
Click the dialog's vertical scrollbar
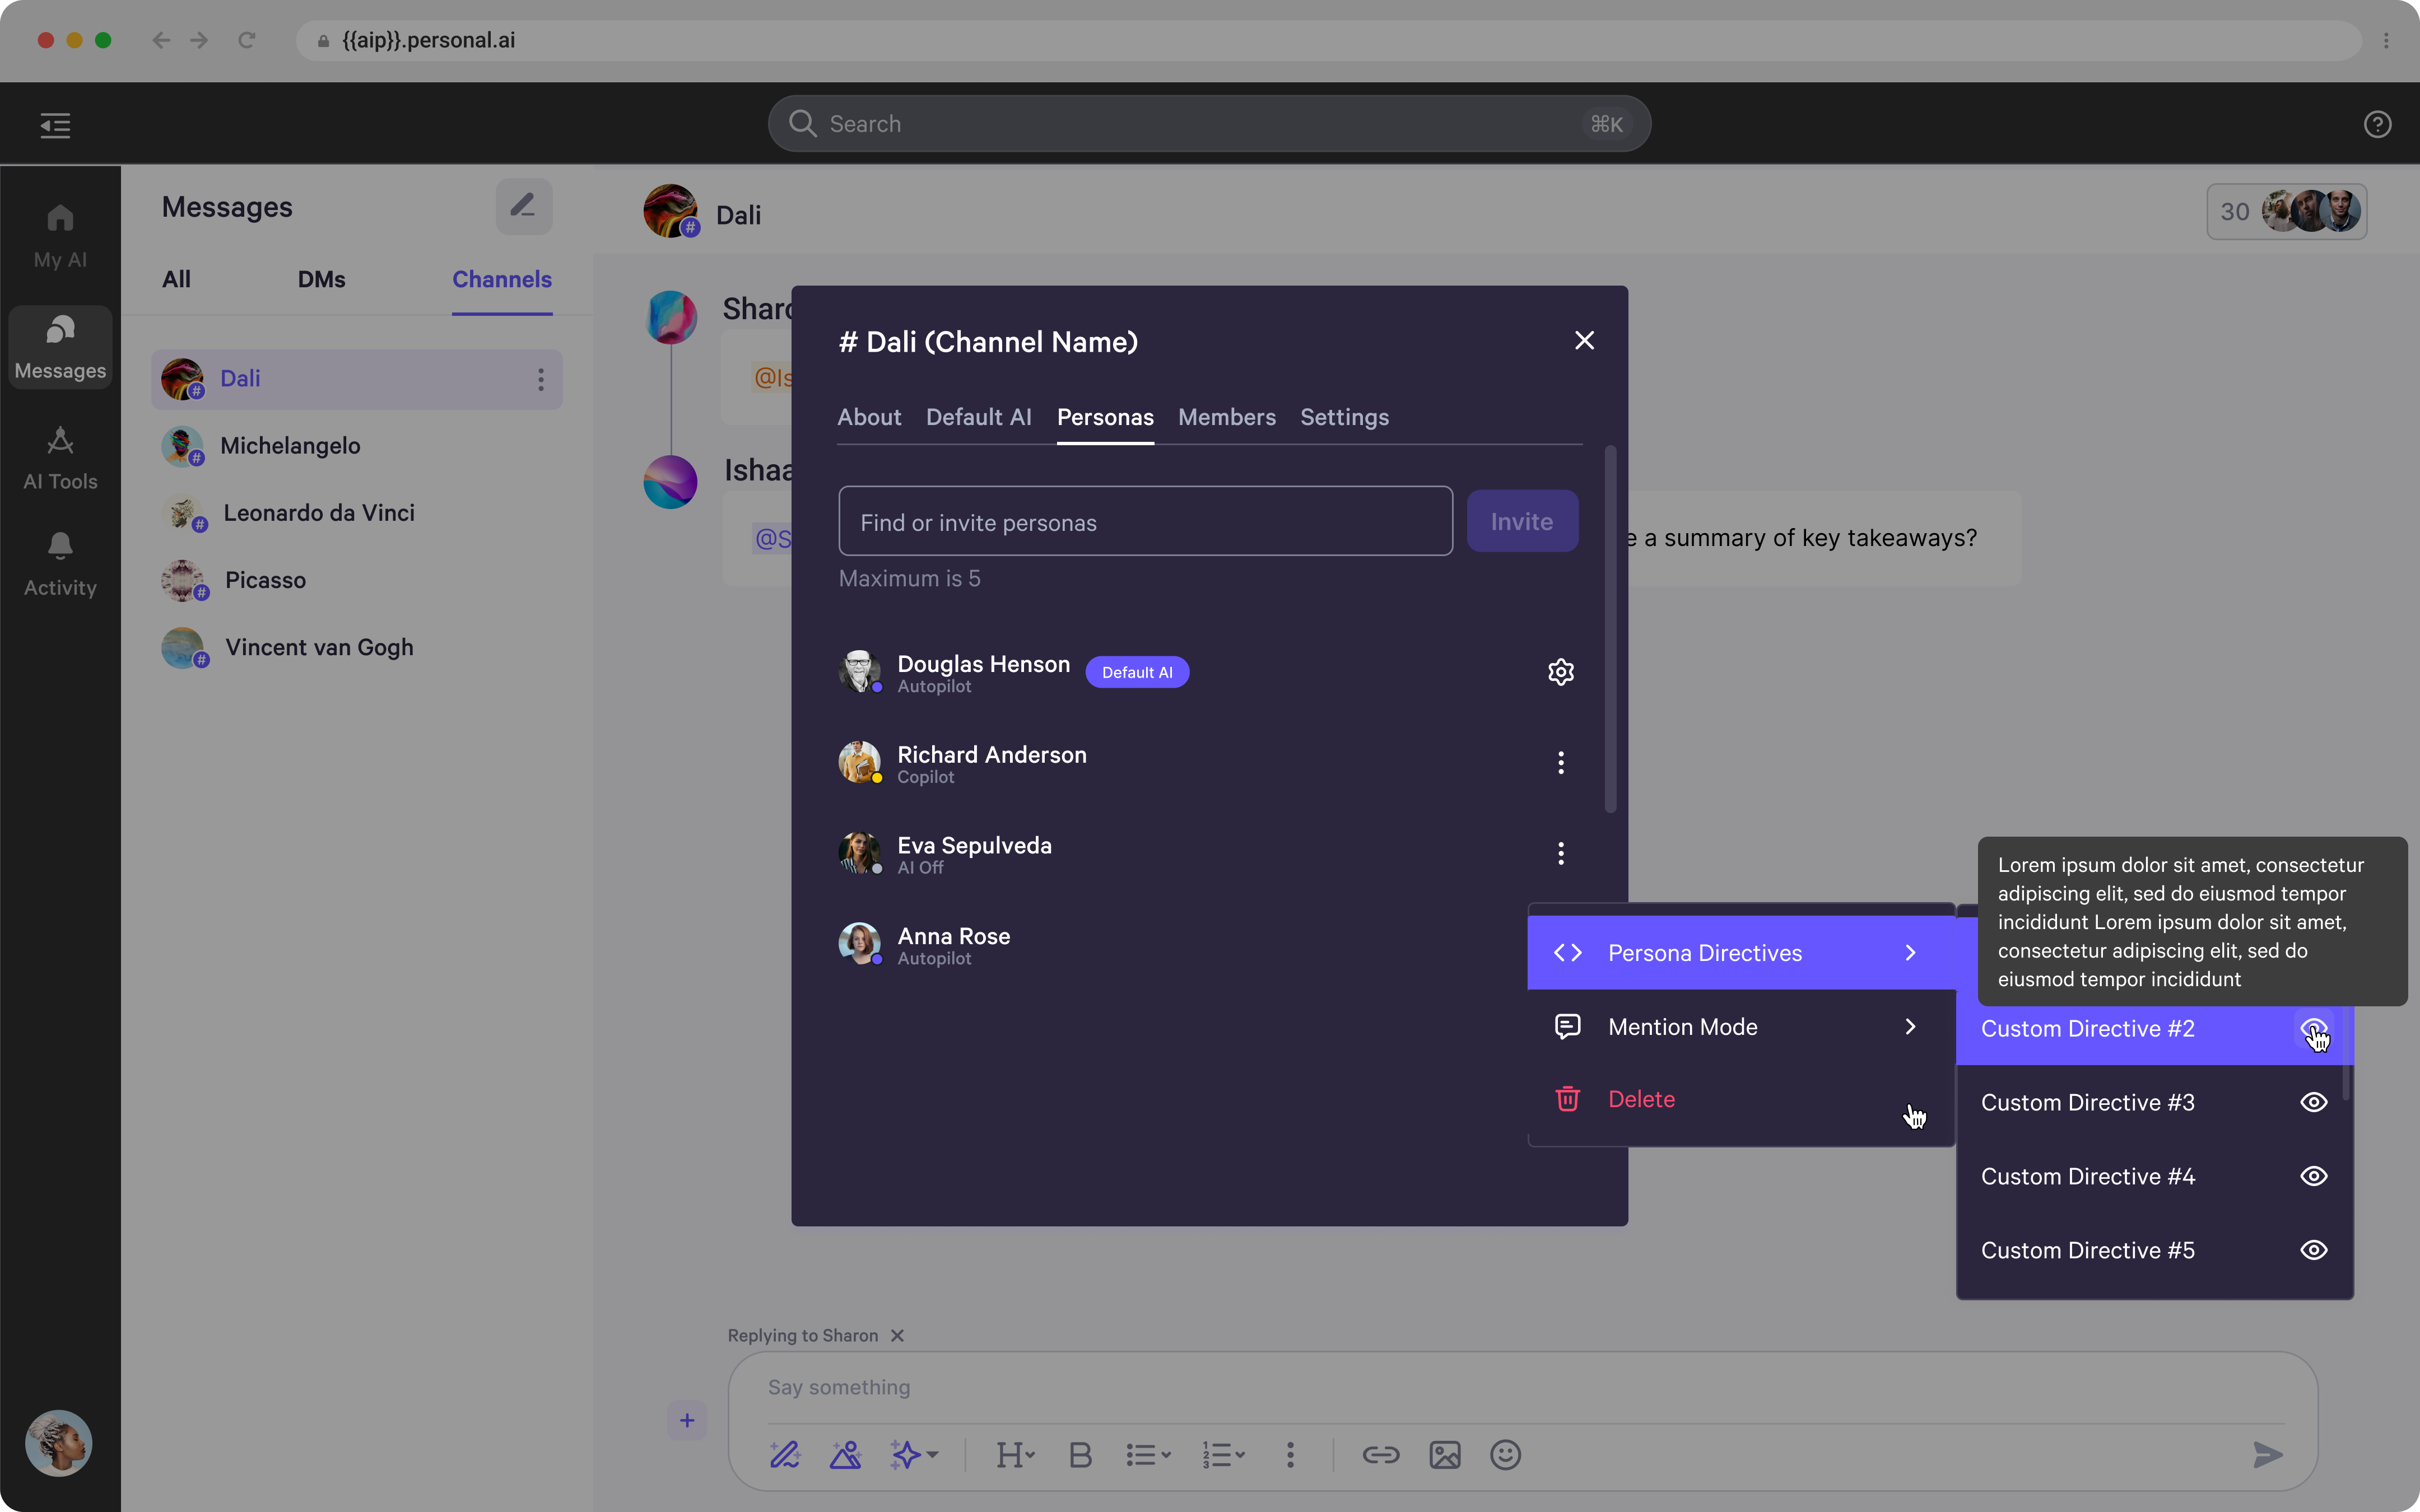(x=1610, y=630)
